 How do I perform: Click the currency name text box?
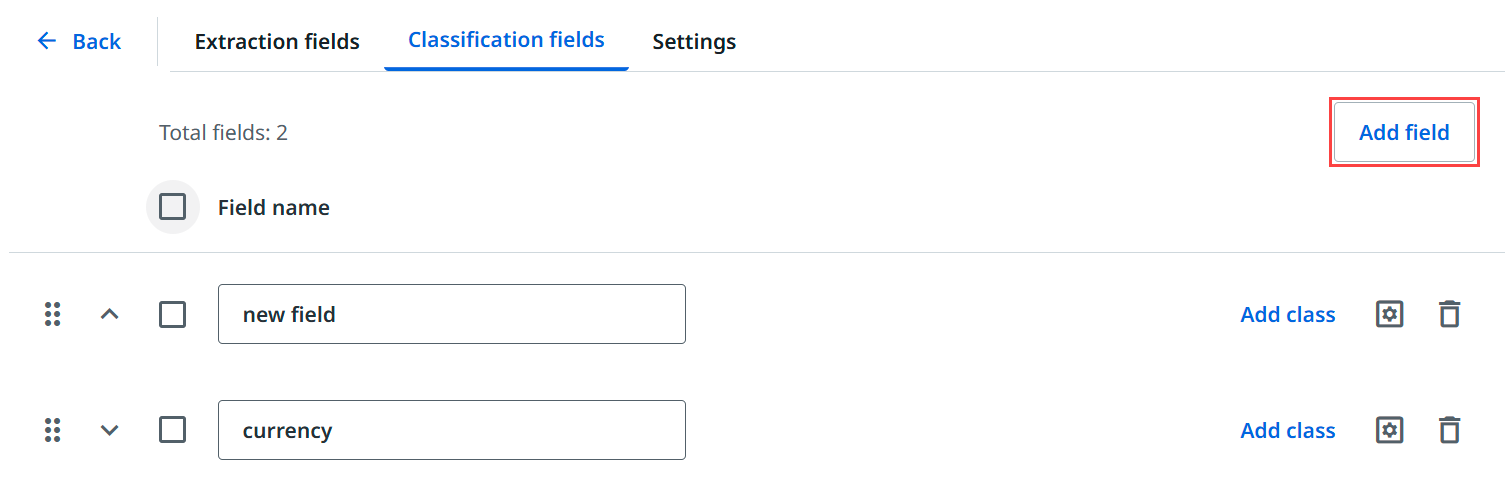(451, 430)
